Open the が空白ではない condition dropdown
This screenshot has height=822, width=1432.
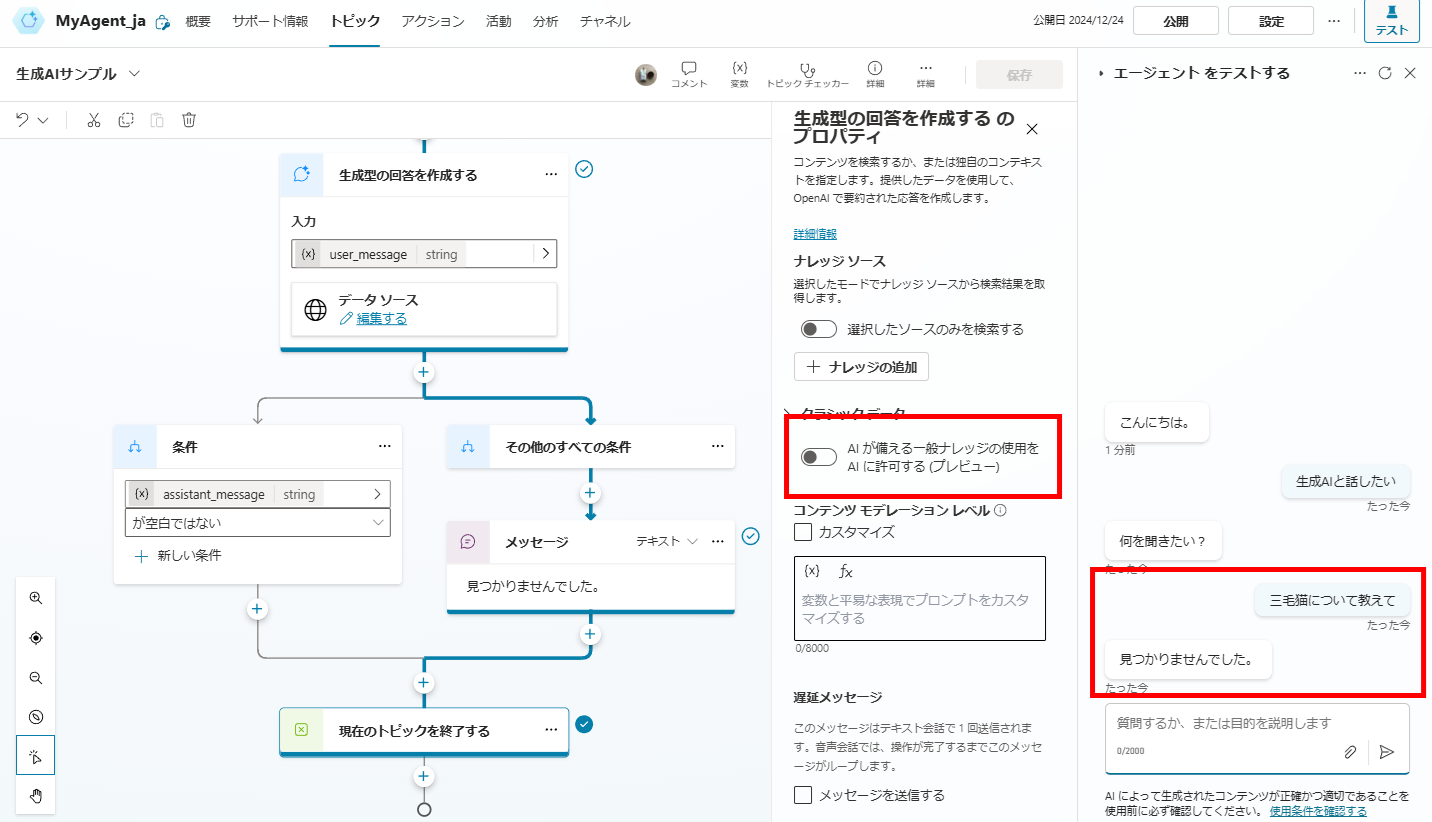(257, 522)
